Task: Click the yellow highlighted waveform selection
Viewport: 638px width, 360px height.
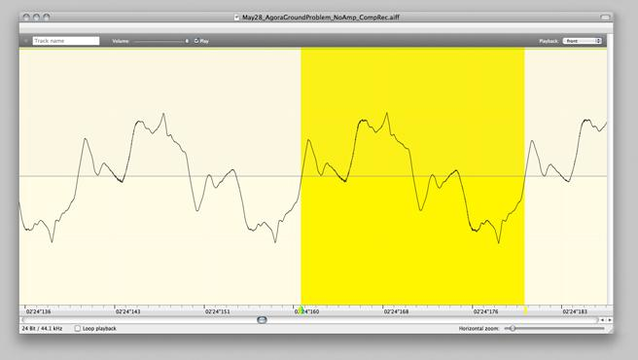Action: pos(413,176)
